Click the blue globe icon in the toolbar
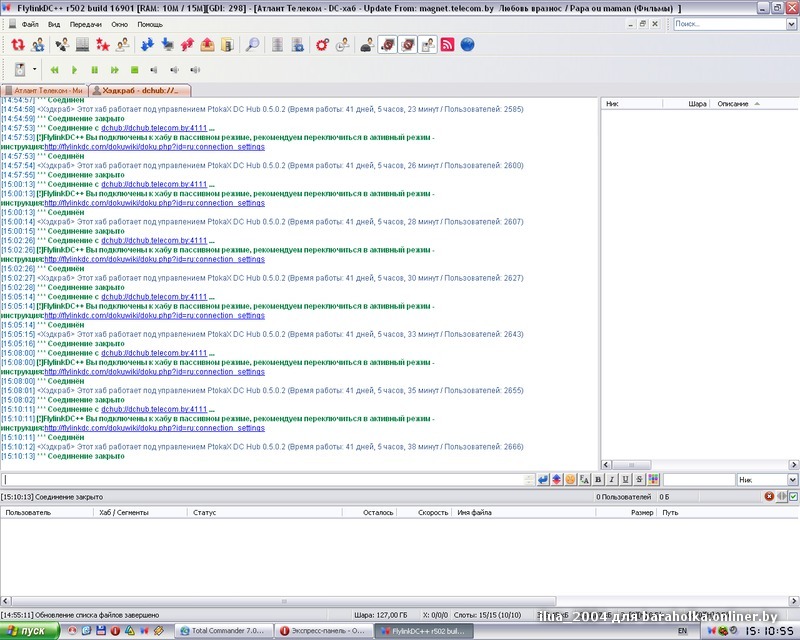The image size is (800, 640). tap(468, 45)
